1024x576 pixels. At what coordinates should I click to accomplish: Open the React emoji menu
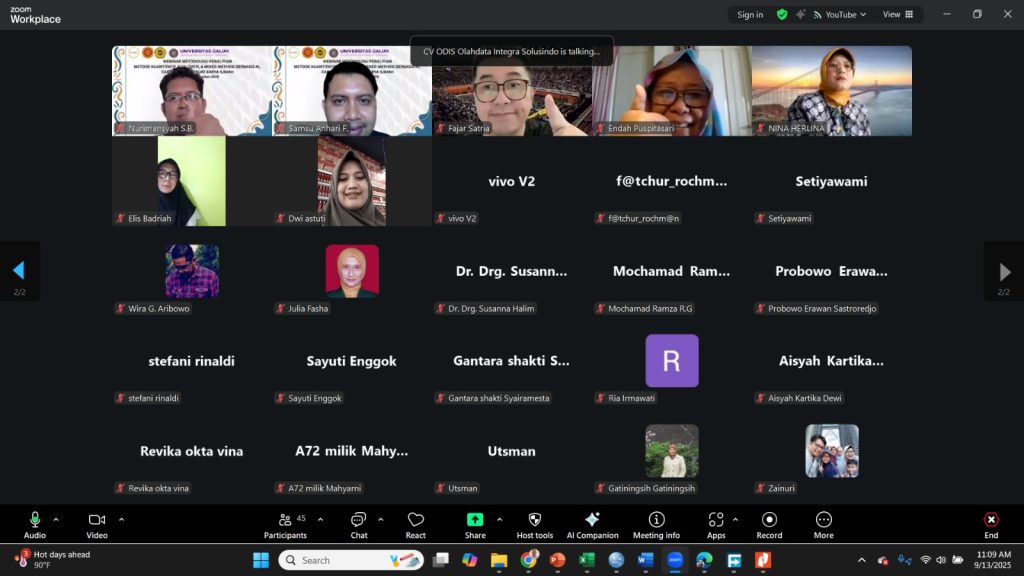416,524
